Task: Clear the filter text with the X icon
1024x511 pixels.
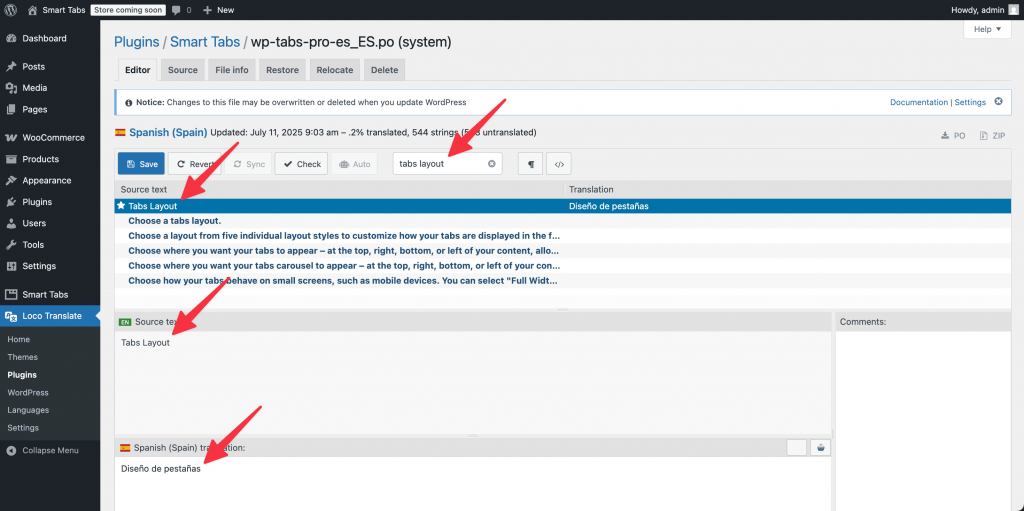Action: (x=492, y=164)
